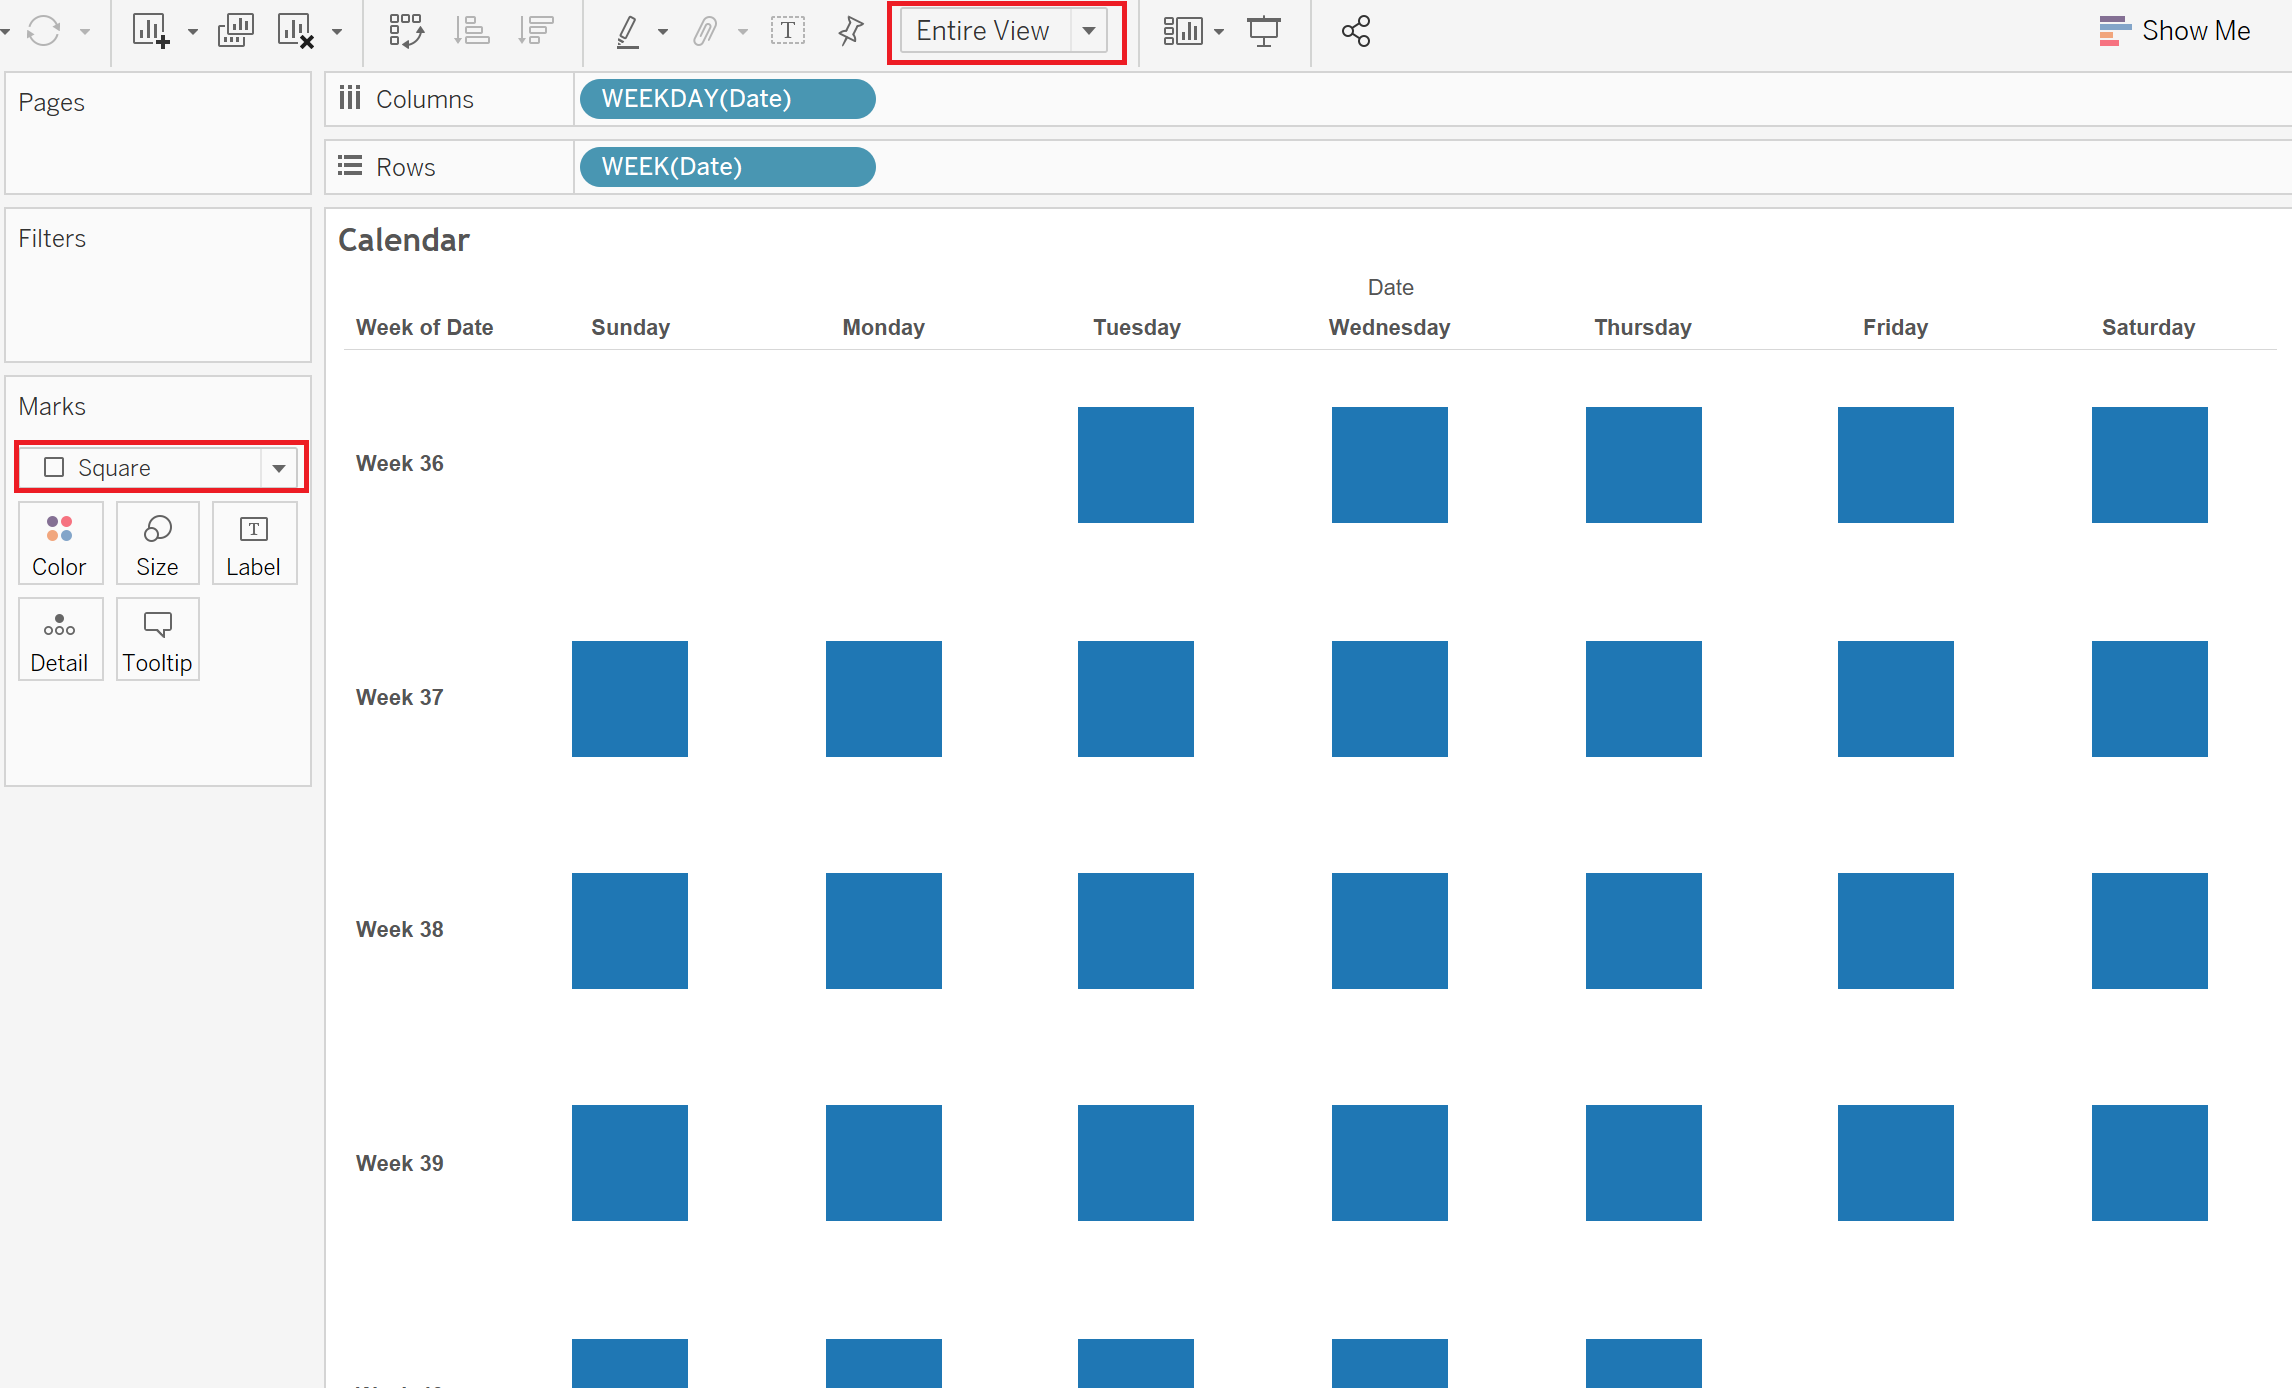Toggle the Show Me panel

pos(2175,31)
